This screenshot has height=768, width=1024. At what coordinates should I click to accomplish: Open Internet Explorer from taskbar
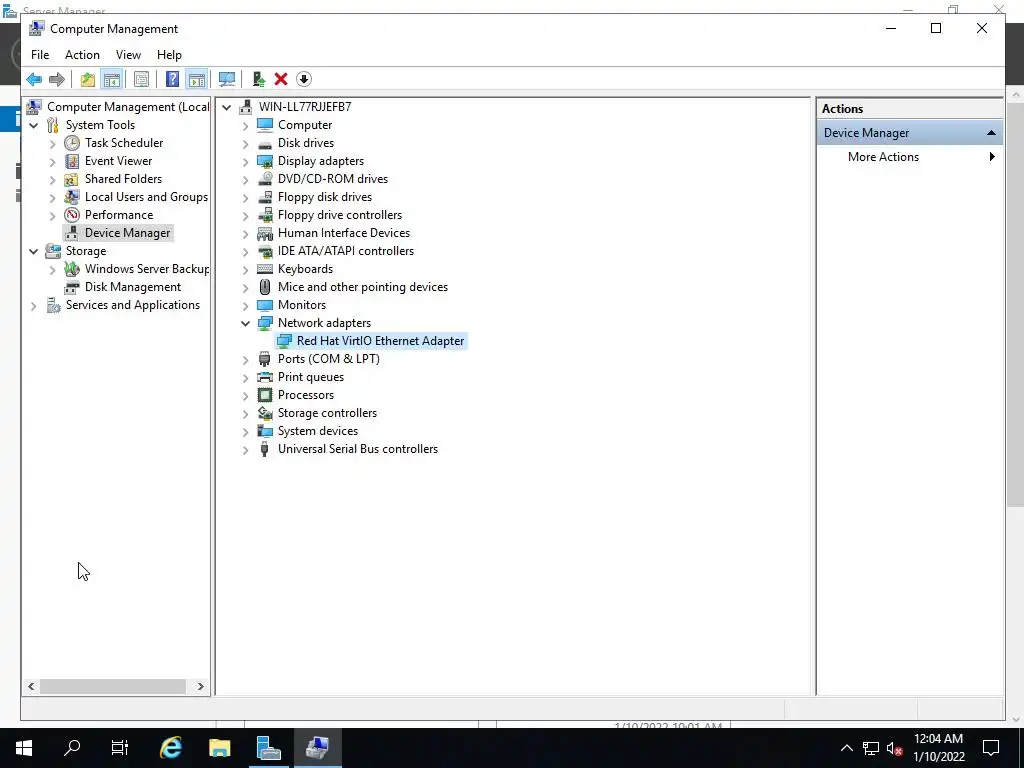(170, 748)
